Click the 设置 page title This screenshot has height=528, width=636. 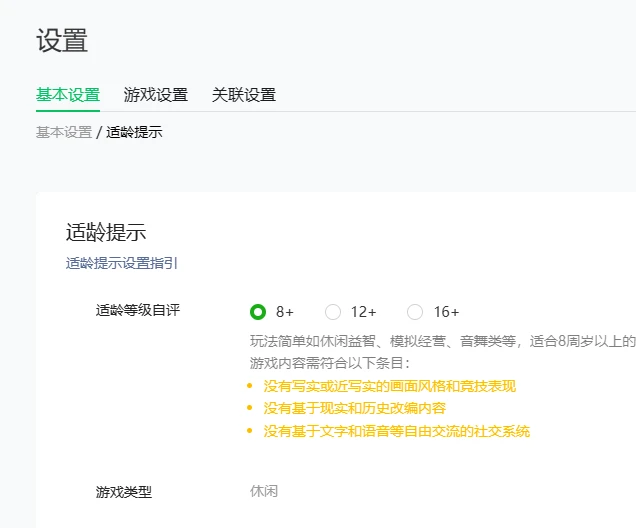click(62, 41)
